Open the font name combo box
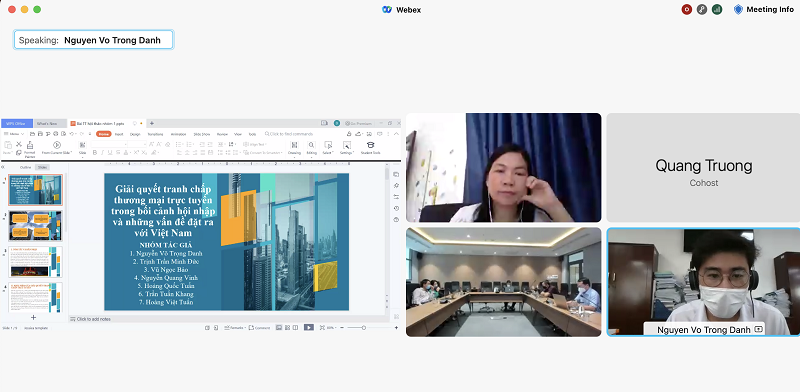800x392 pixels. [109, 144]
